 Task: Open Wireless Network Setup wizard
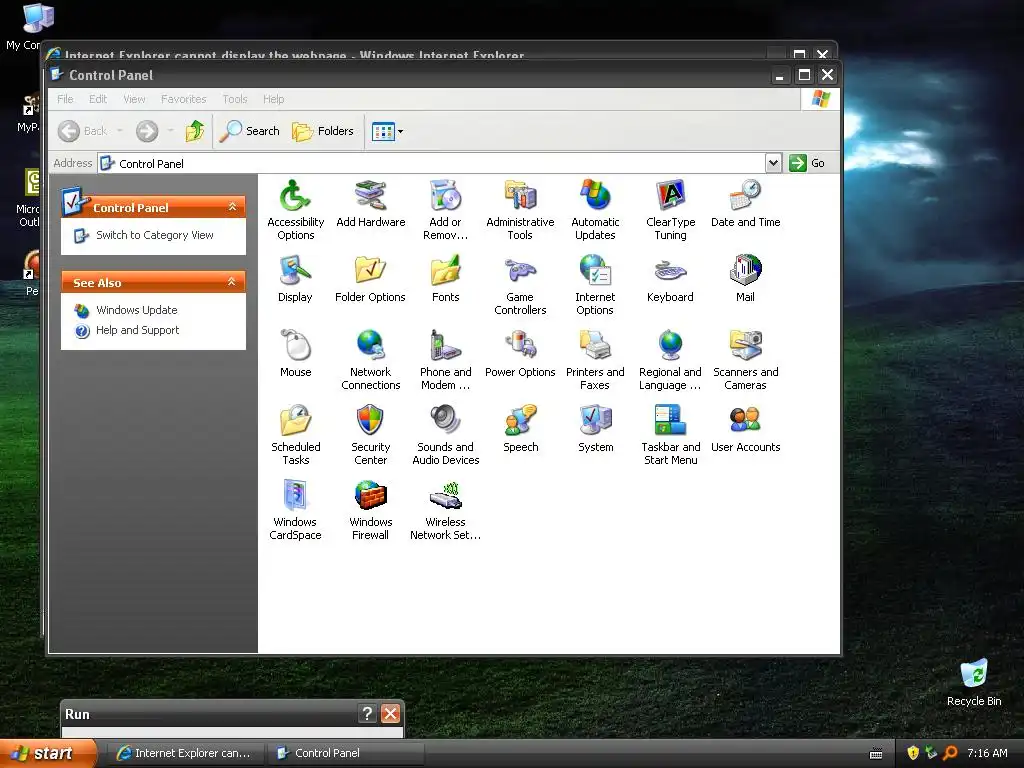pos(445,510)
